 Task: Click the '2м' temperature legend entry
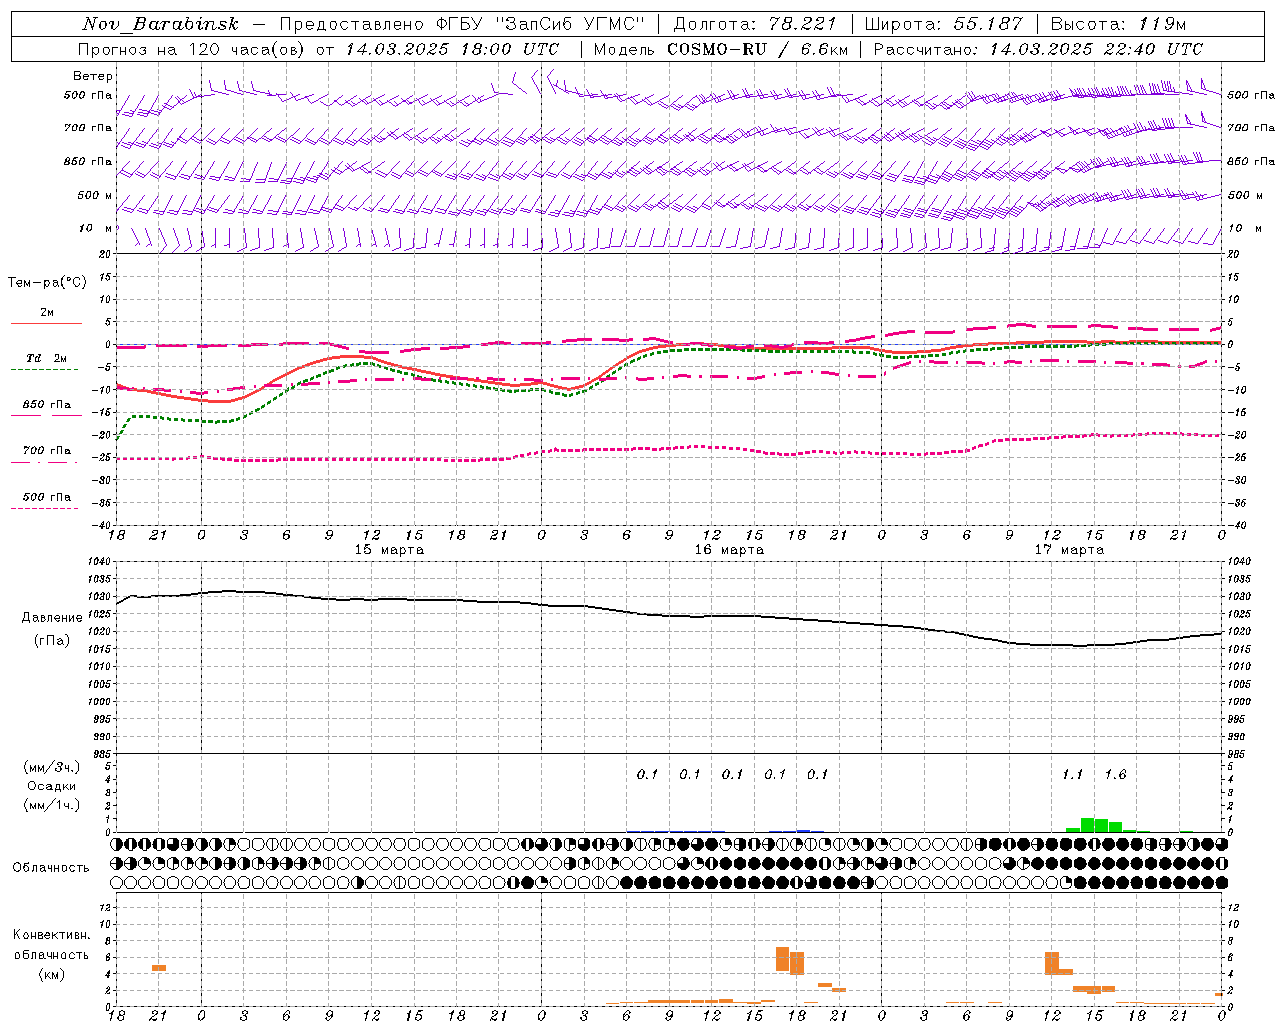point(47,312)
